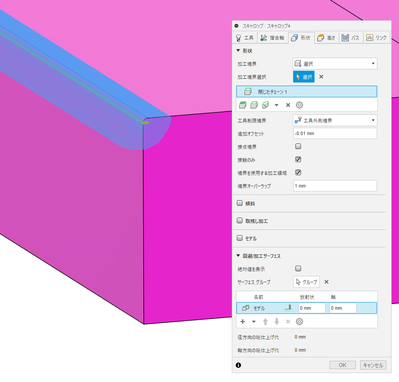Click the greyed X delete group icon
Image resolution: width=399 pixels, height=382 pixels.
click(288, 322)
